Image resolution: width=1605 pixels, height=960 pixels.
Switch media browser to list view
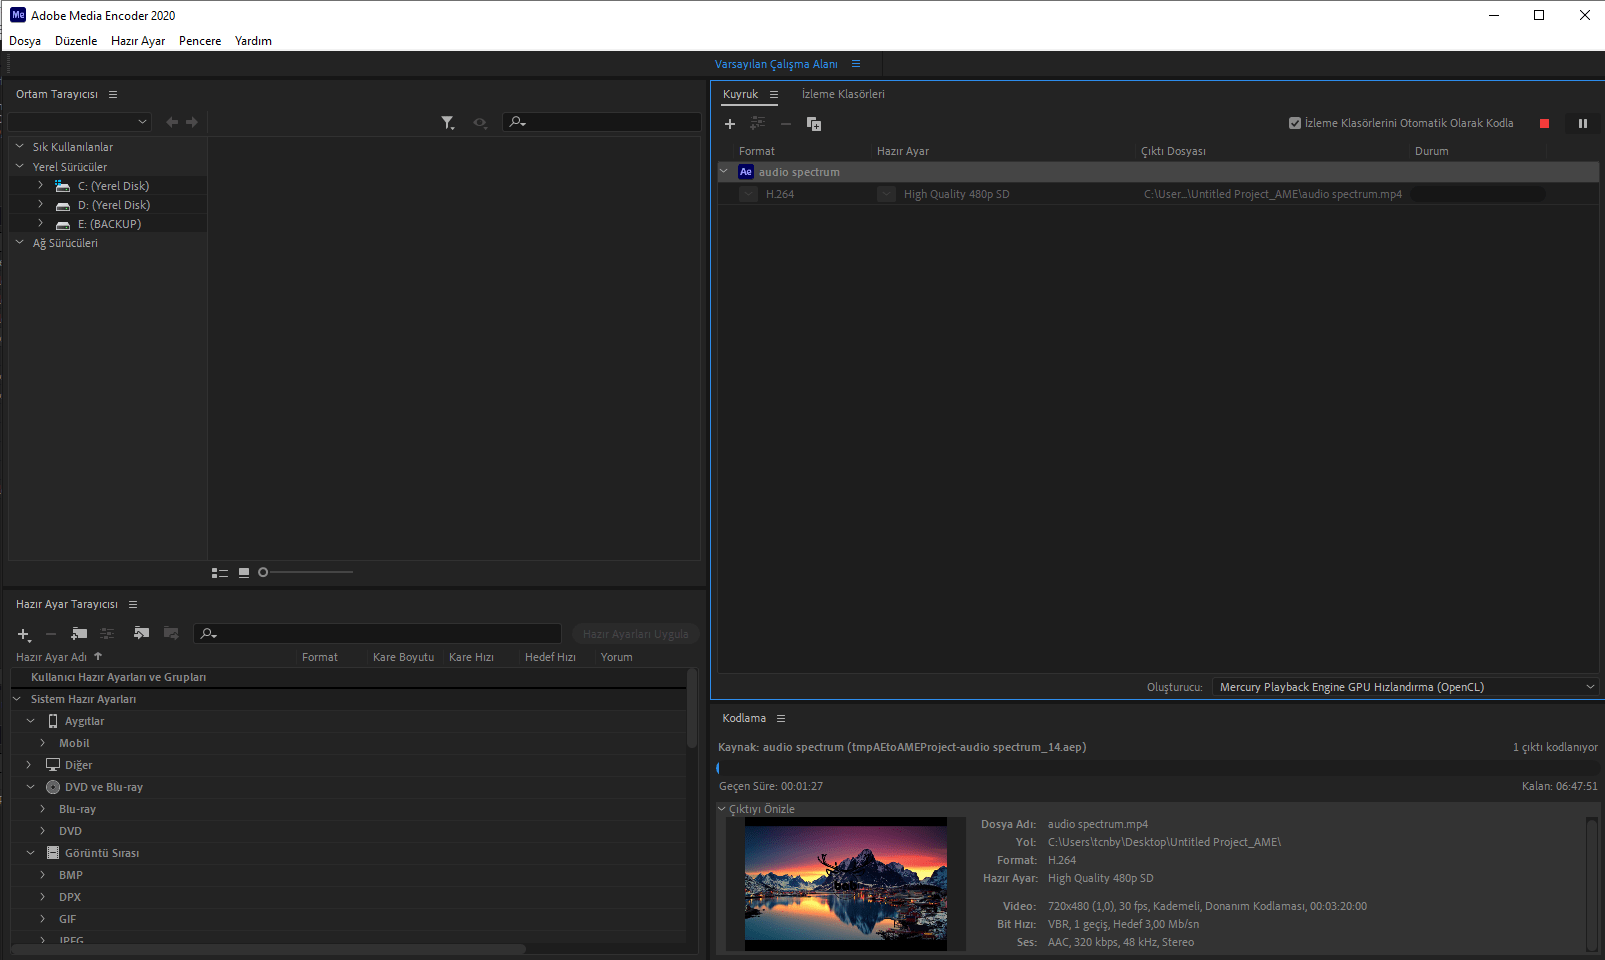[x=220, y=573]
